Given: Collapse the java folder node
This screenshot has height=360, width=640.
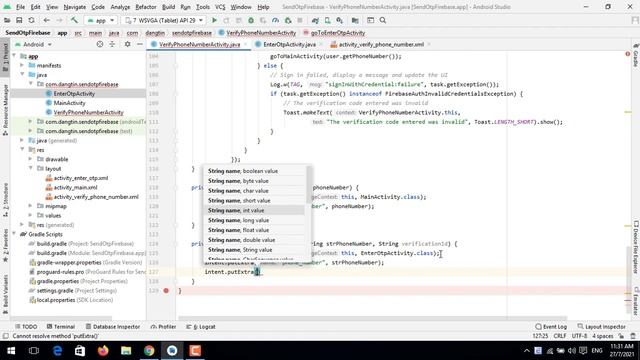Looking at the screenshot, I should (22, 75).
